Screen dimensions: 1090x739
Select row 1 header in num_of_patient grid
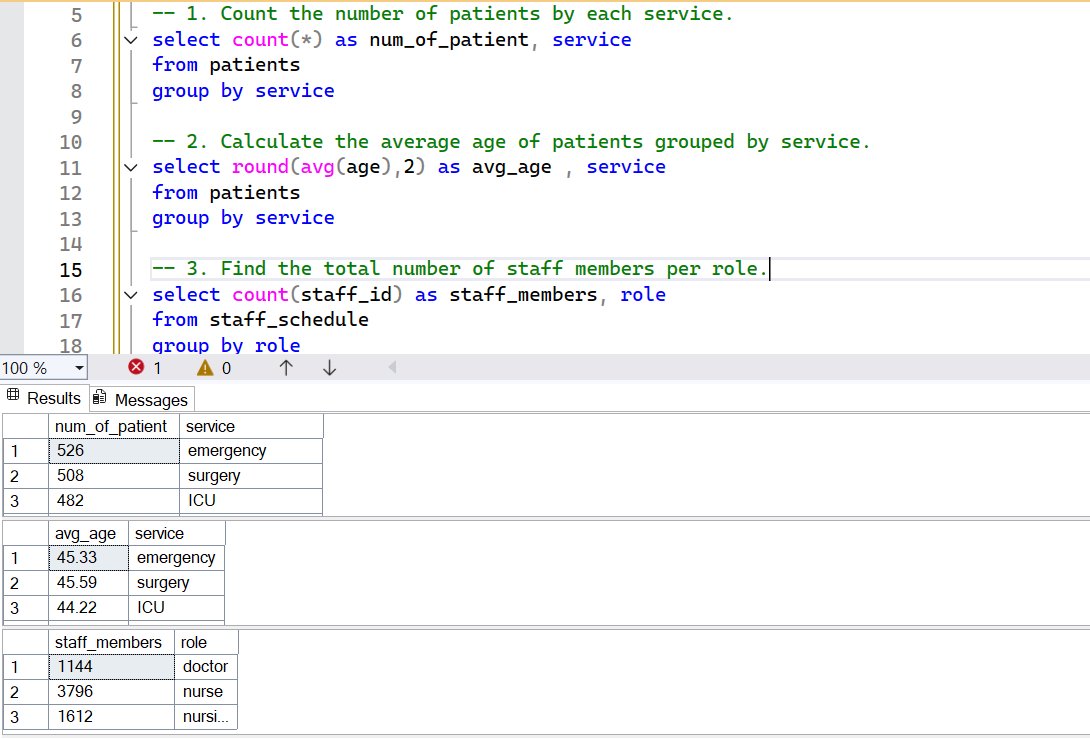click(26, 450)
